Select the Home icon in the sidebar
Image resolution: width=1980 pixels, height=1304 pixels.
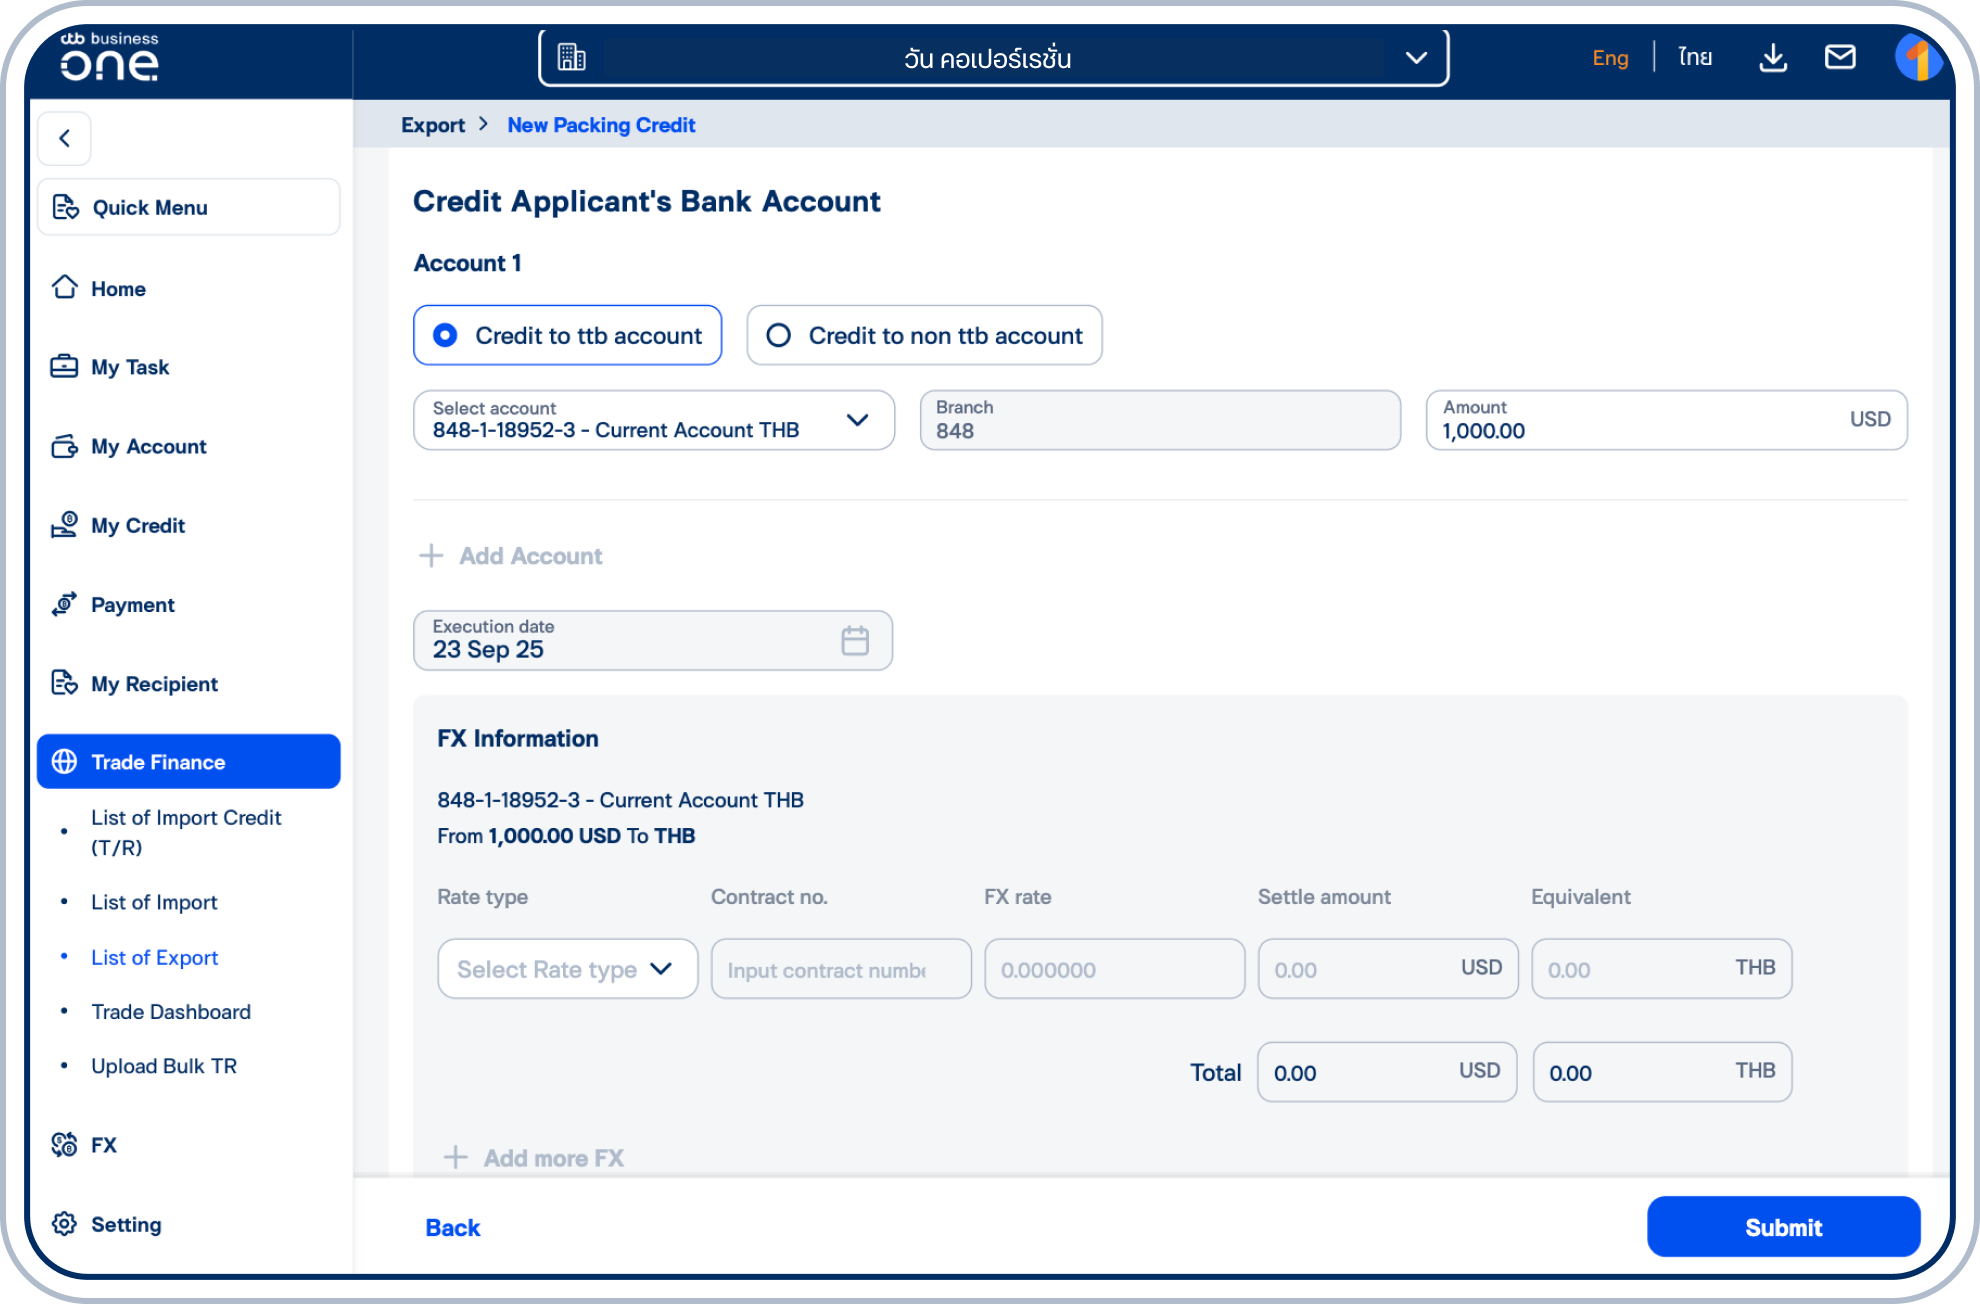click(x=64, y=288)
